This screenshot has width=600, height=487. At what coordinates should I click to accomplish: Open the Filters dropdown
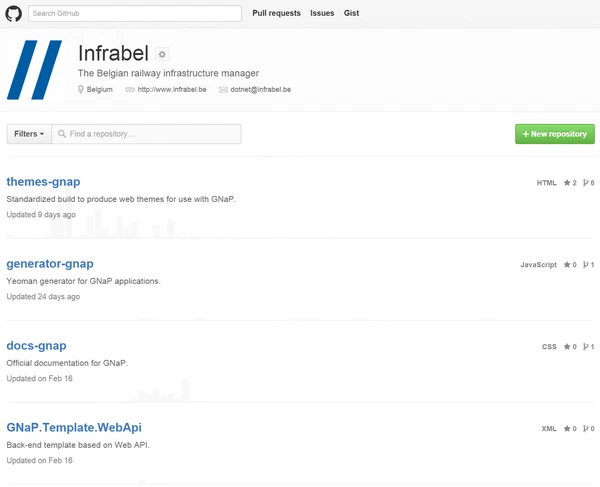[x=29, y=134]
